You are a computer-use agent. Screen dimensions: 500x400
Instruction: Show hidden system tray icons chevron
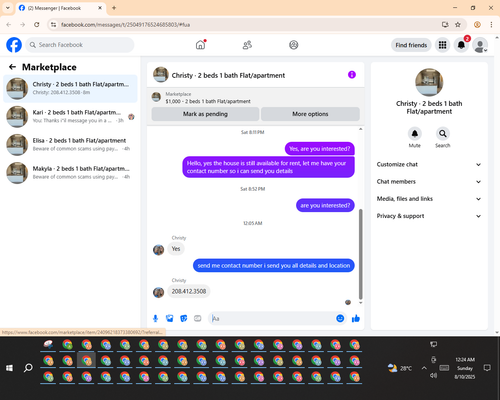coord(424,368)
